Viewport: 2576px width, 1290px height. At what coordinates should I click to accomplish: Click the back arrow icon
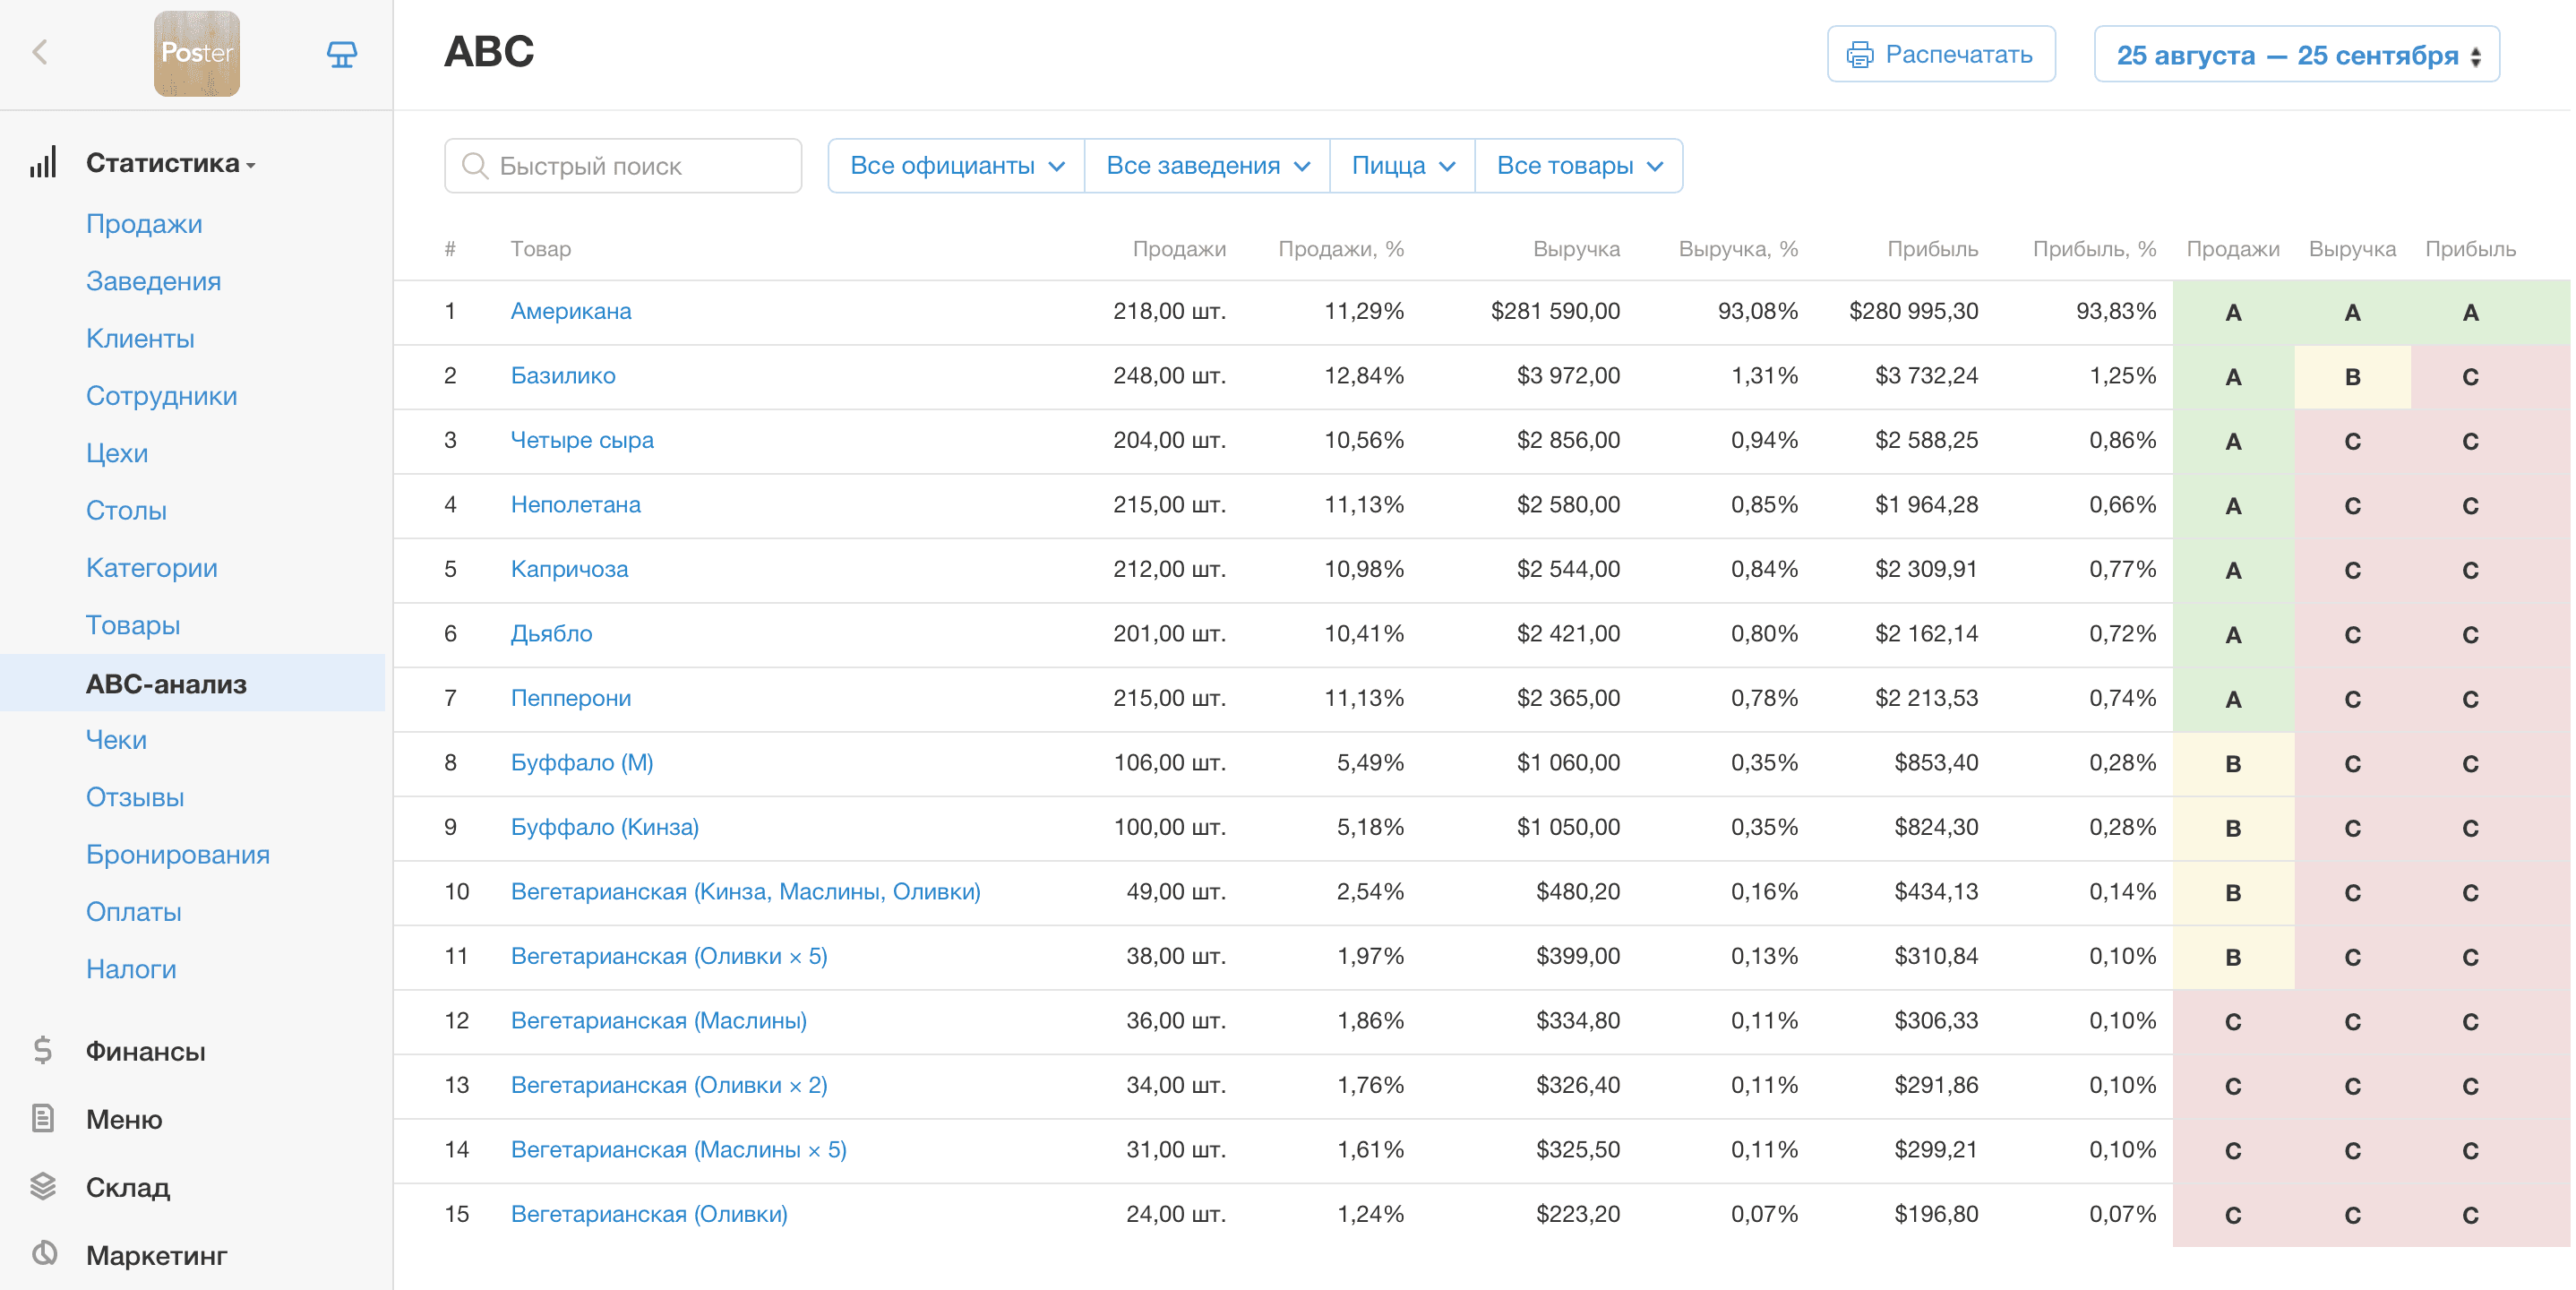point(40,53)
